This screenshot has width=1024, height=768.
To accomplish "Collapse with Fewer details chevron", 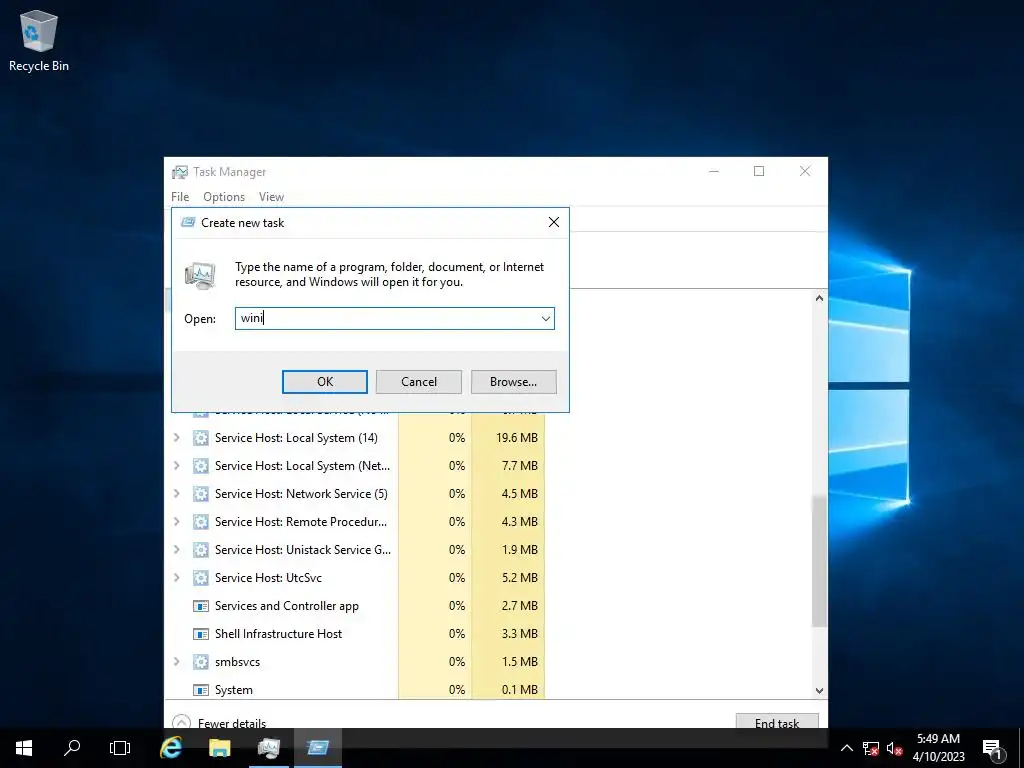I will pyautogui.click(x=182, y=722).
